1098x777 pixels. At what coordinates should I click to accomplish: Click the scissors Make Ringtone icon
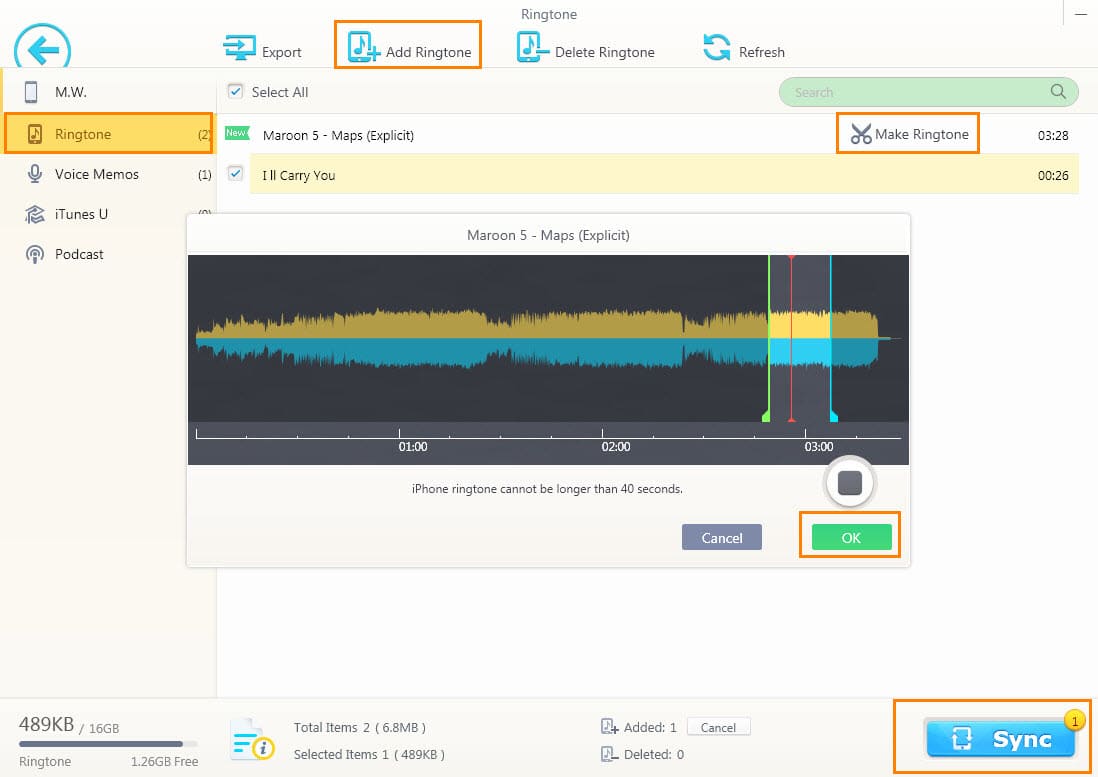[860, 134]
